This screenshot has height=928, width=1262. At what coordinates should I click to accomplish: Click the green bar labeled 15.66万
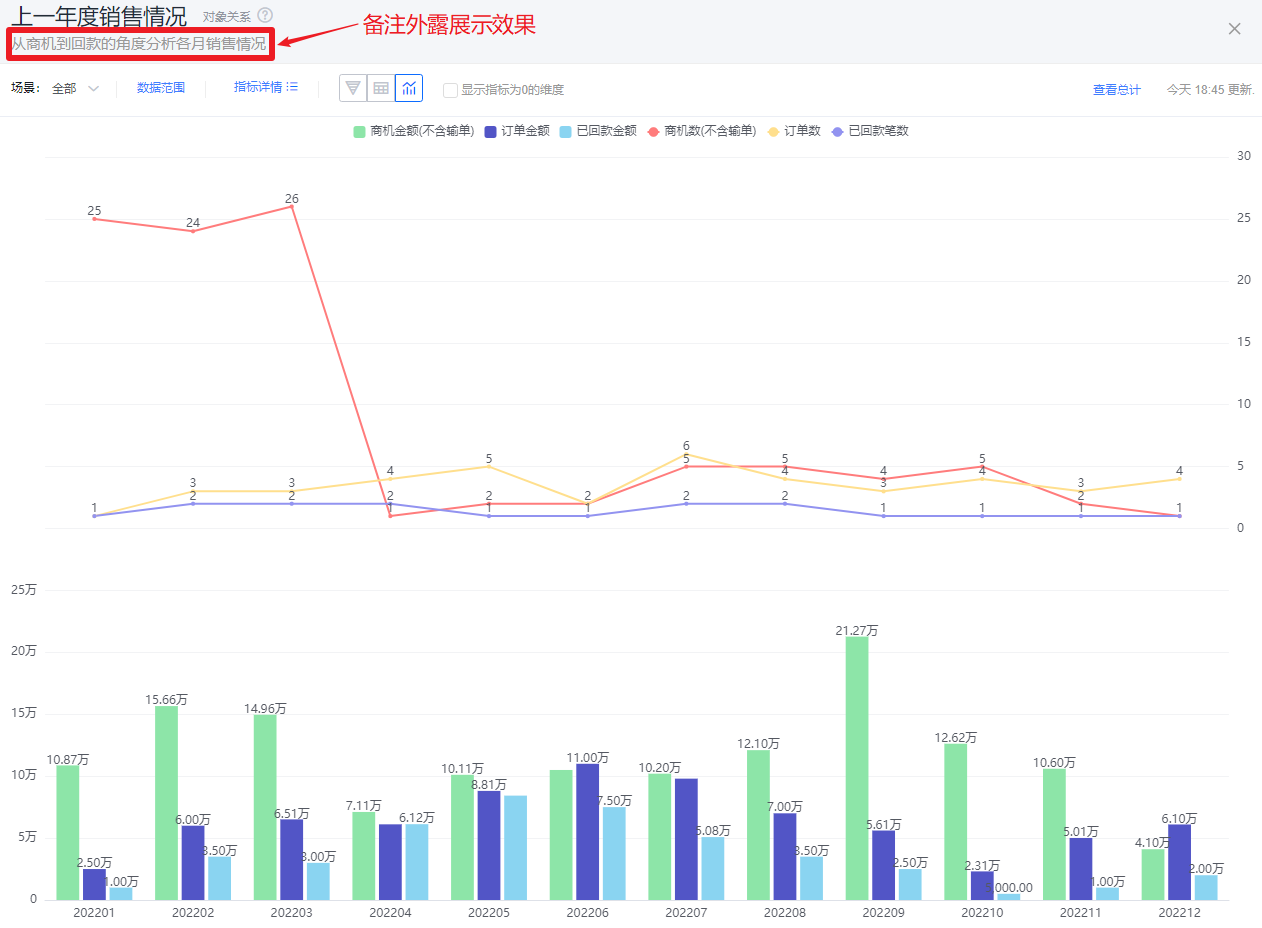pyautogui.click(x=167, y=803)
